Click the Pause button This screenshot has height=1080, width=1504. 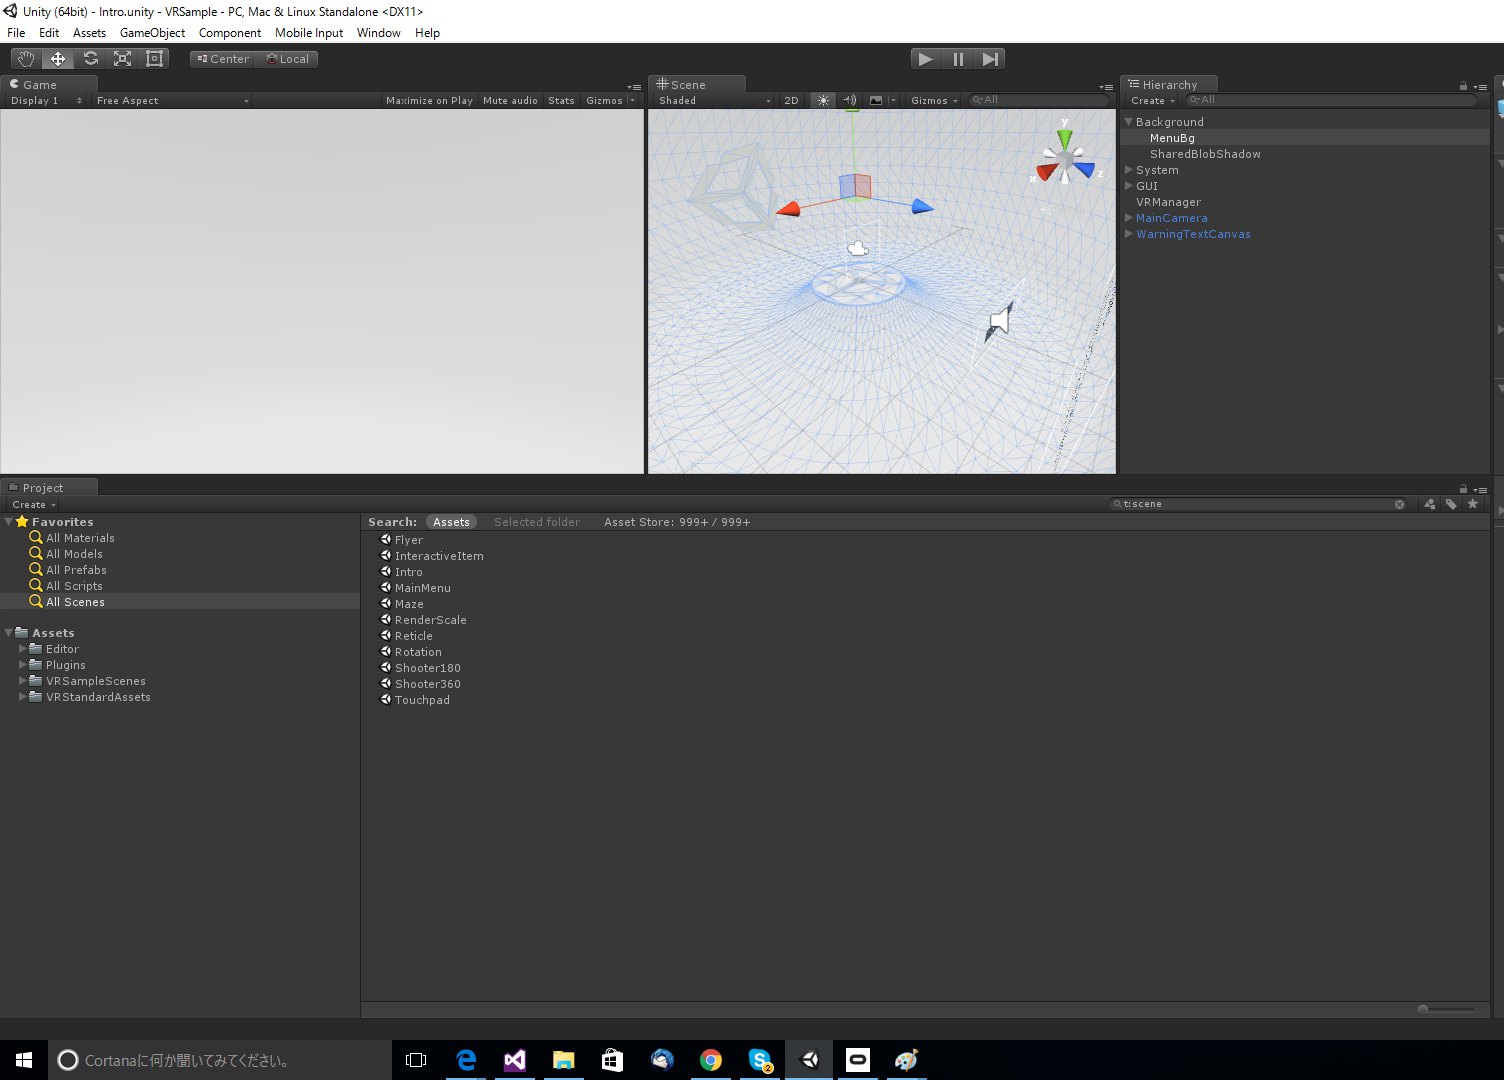point(958,59)
